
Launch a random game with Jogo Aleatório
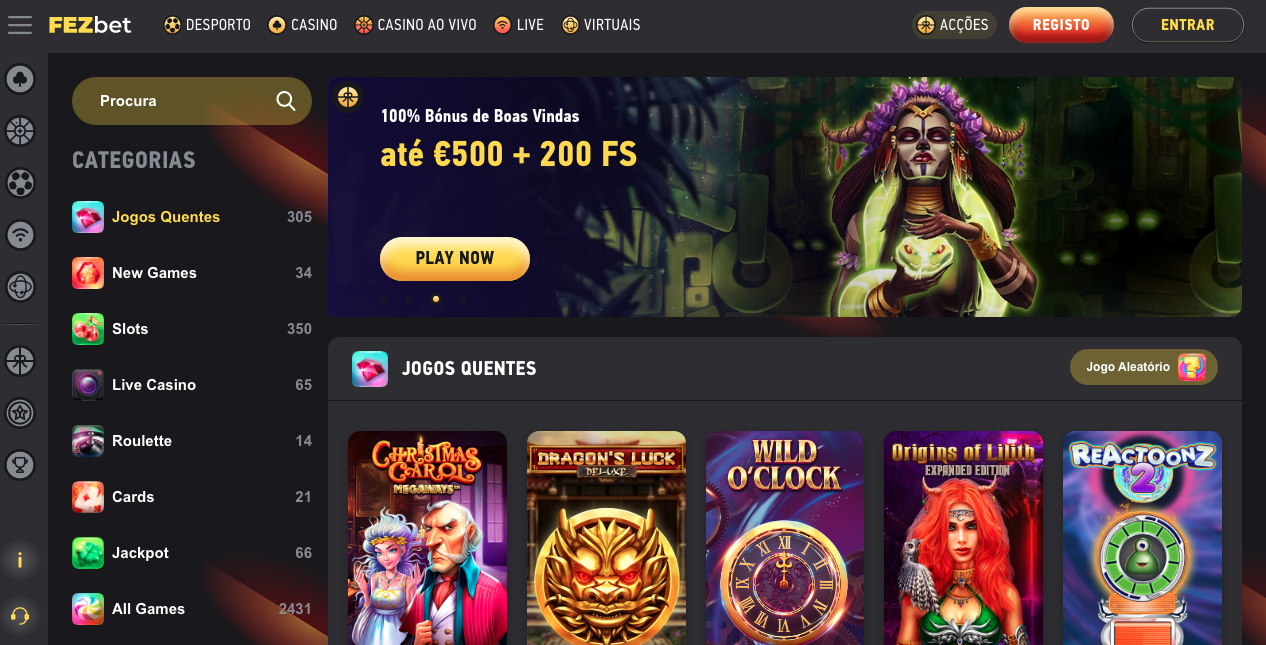1144,367
